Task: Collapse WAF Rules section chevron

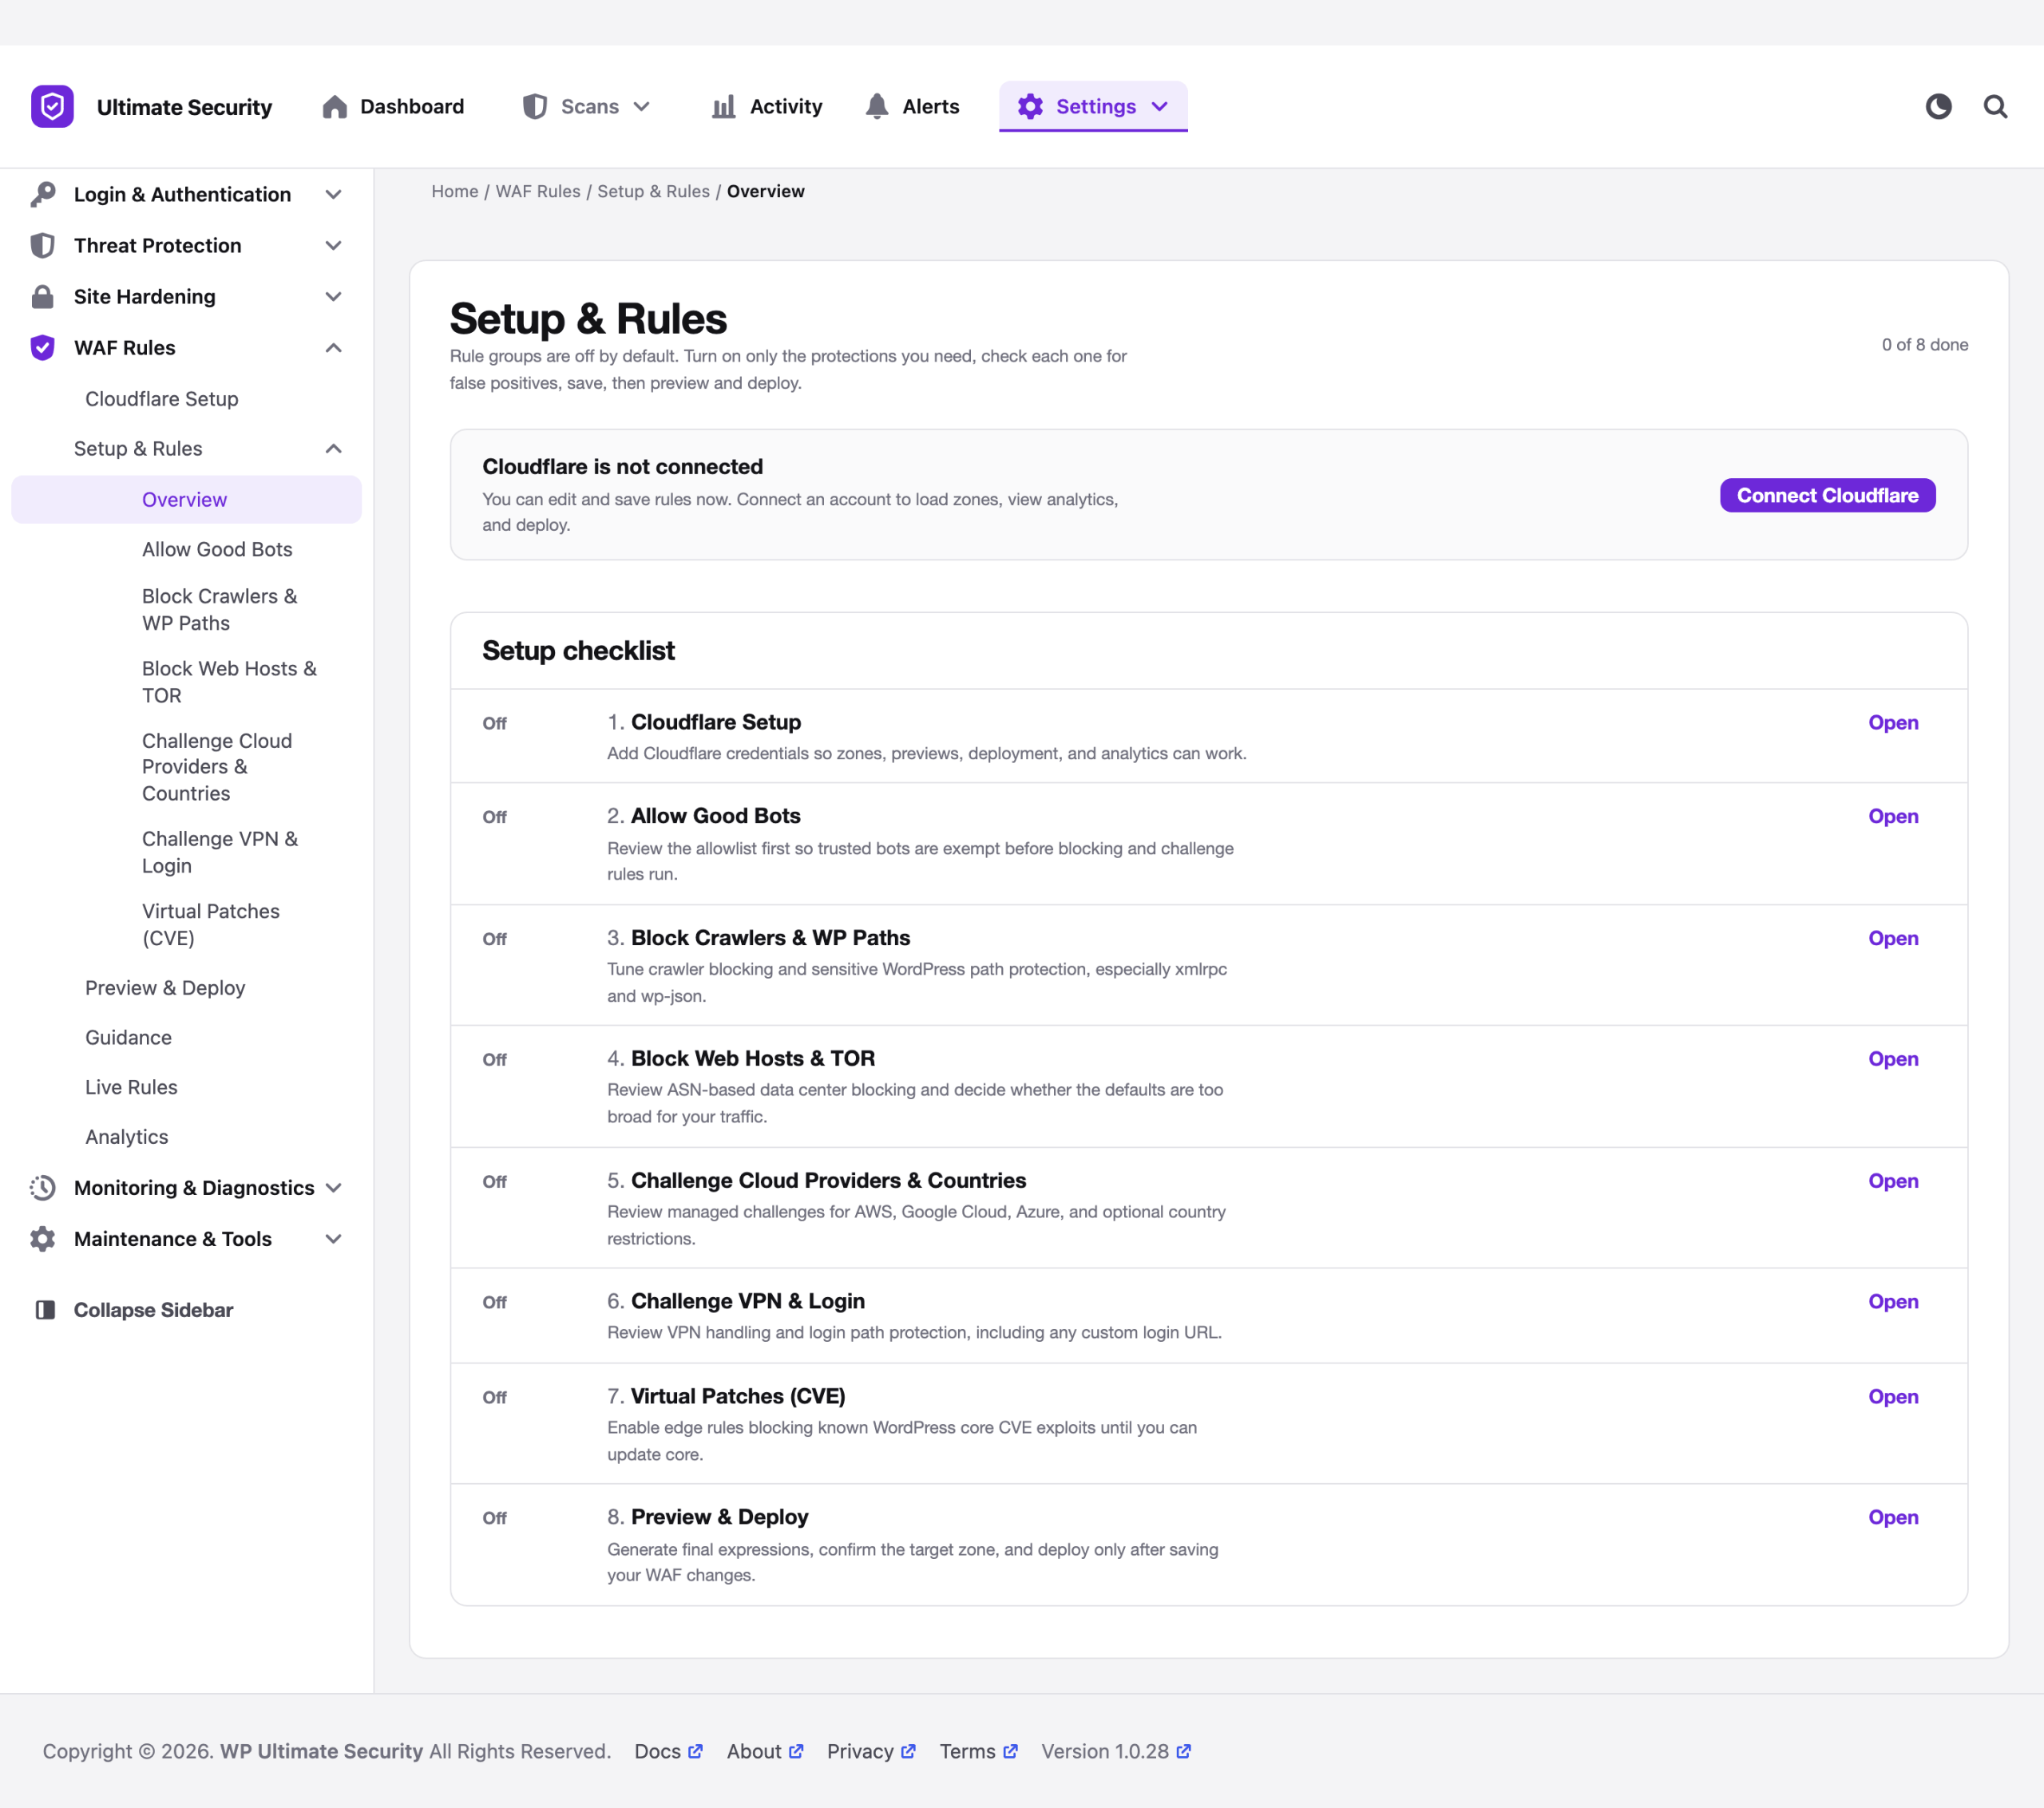Action: [x=334, y=347]
